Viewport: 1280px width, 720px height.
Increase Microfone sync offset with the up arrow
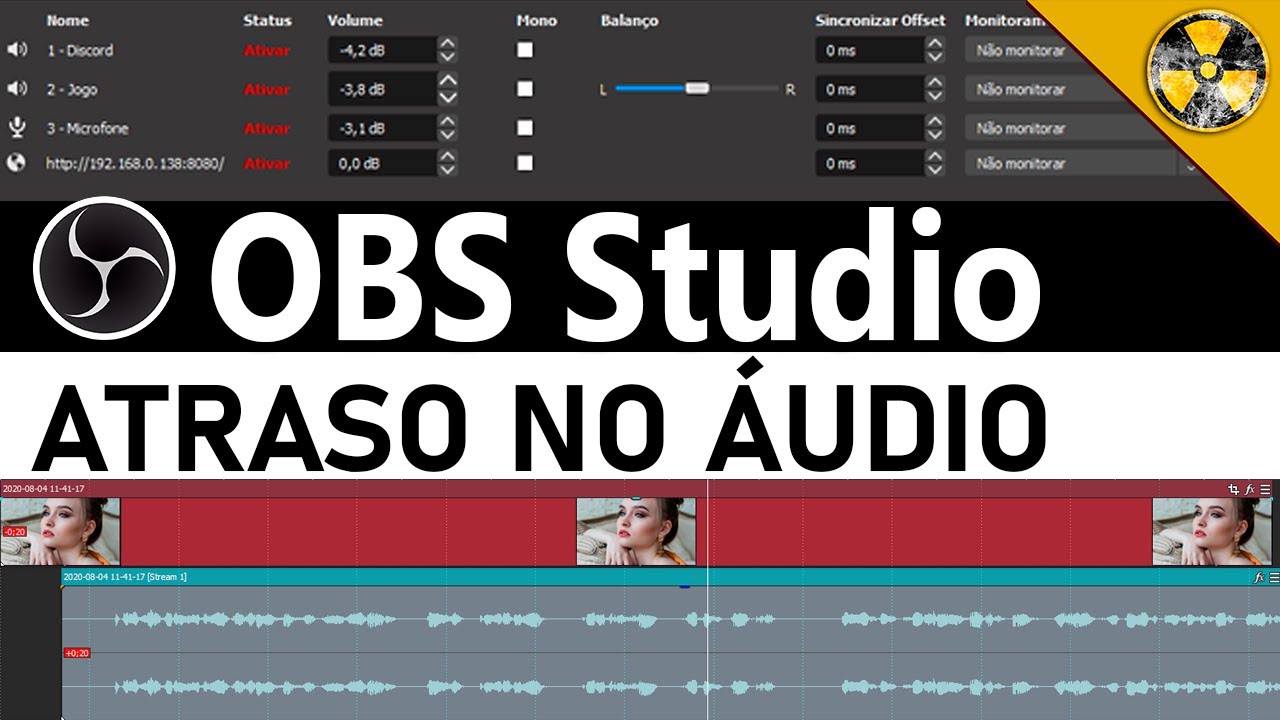pyautogui.click(x=935, y=121)
